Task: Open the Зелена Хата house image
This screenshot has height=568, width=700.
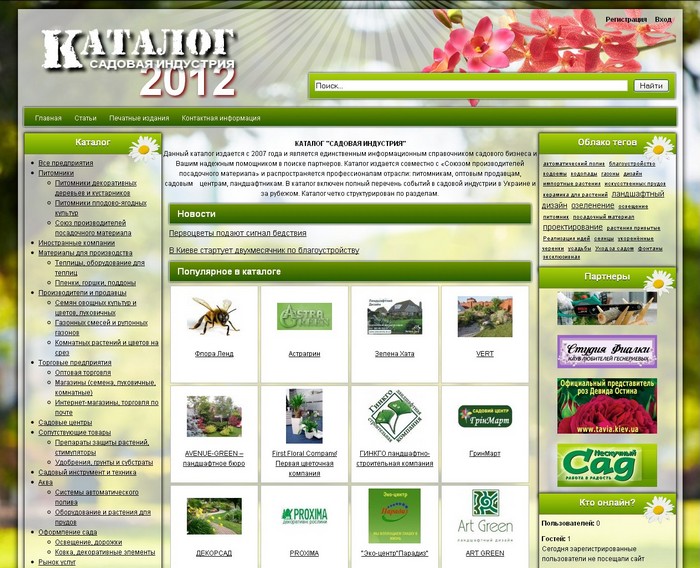Action: 395,316
